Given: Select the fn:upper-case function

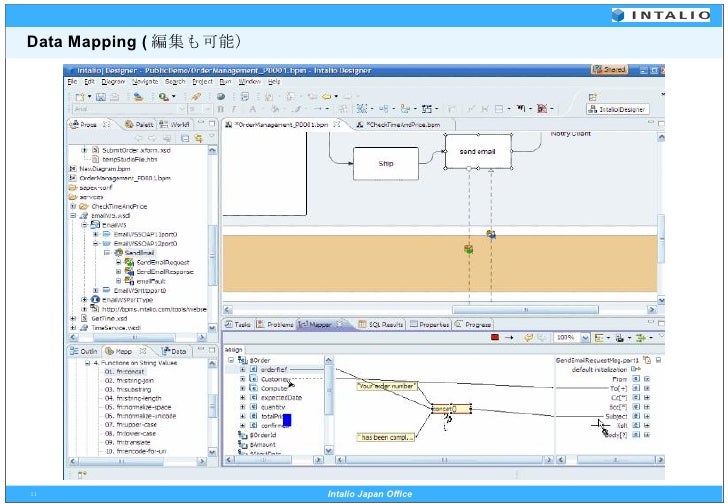Looking at the screenshot, I should (130, 425).
